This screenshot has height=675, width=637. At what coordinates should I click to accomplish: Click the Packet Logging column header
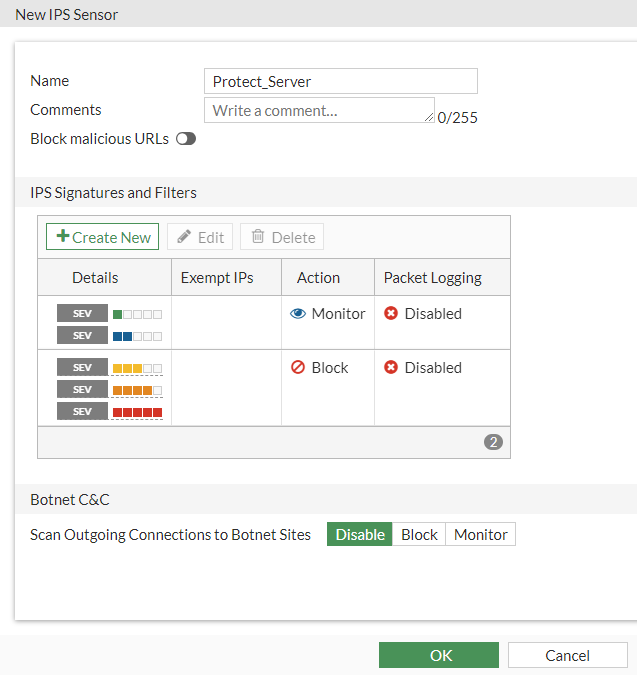tap(432, 278)
